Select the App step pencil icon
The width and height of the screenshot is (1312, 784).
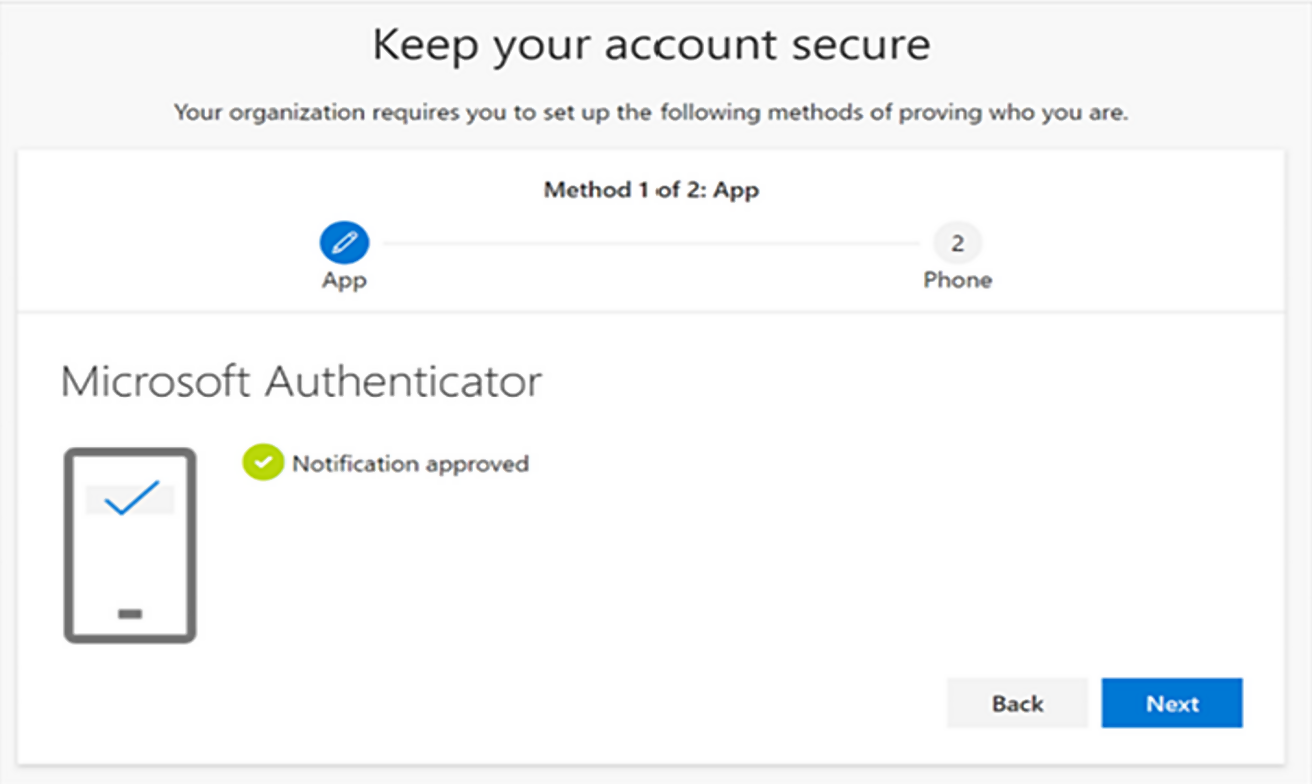(x=345, y=243)
